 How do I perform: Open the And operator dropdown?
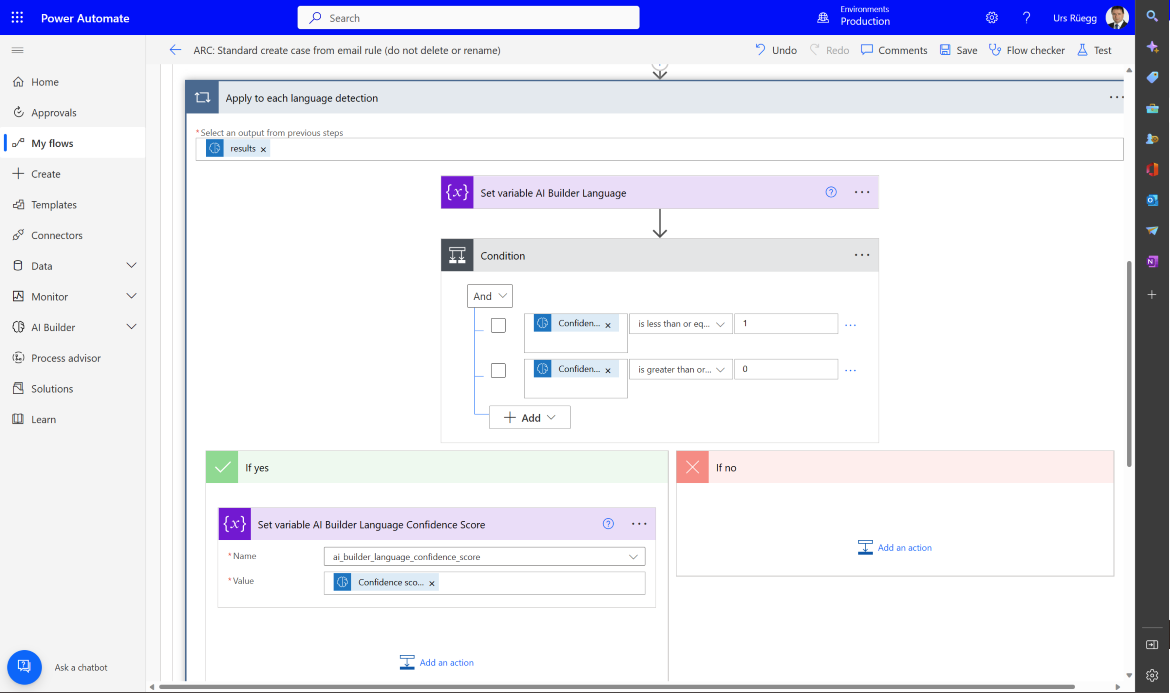489,296
